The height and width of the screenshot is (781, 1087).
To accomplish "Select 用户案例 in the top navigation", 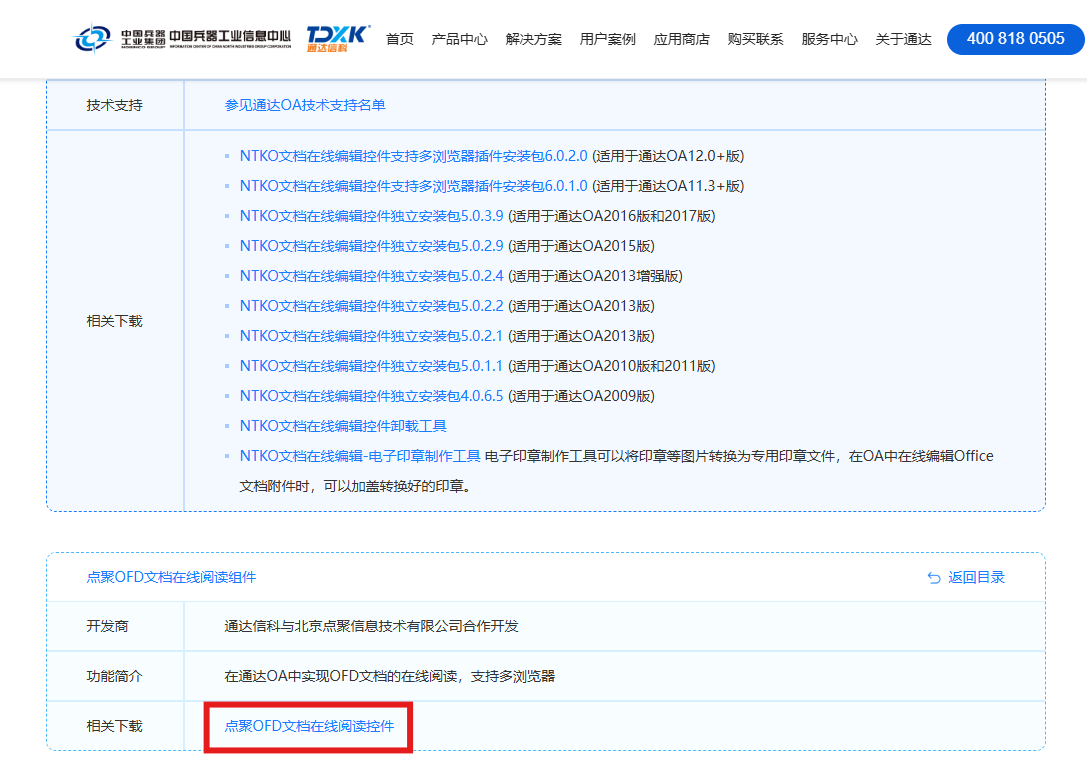I will pos(607,39).
